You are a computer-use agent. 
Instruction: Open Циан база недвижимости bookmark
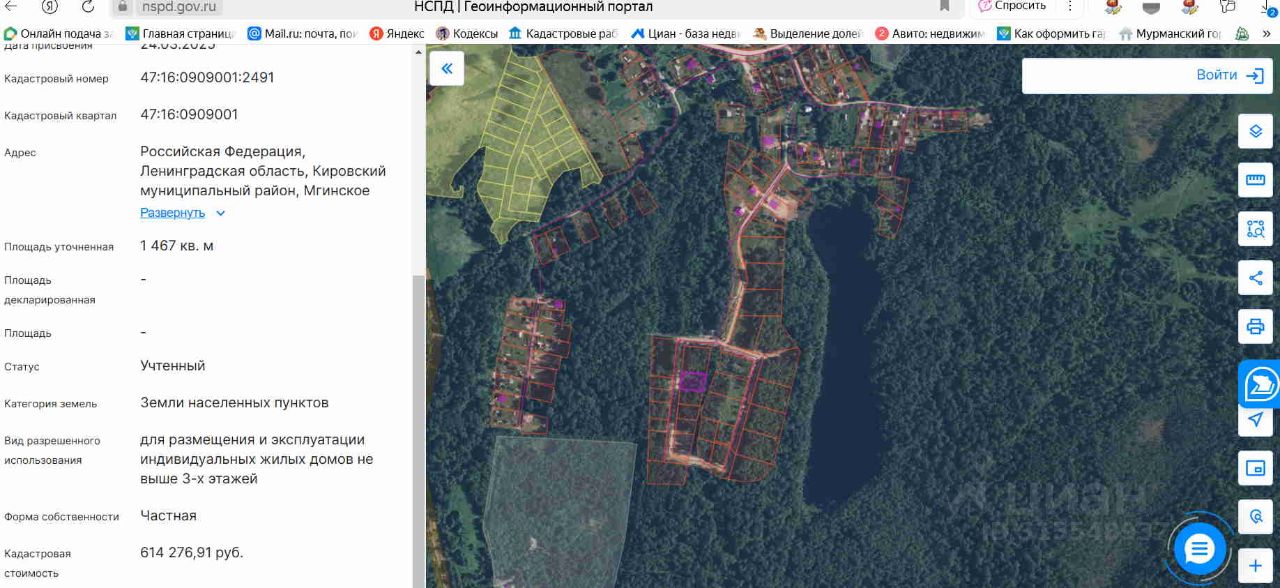[685, 33]
